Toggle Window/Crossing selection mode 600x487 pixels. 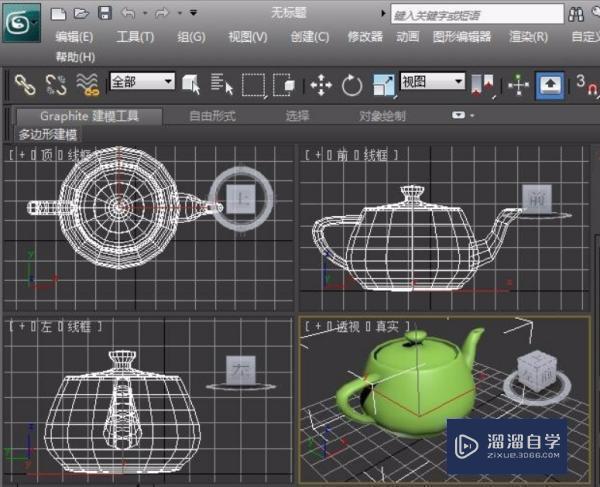pyautogui.click(x=284, y=85)
